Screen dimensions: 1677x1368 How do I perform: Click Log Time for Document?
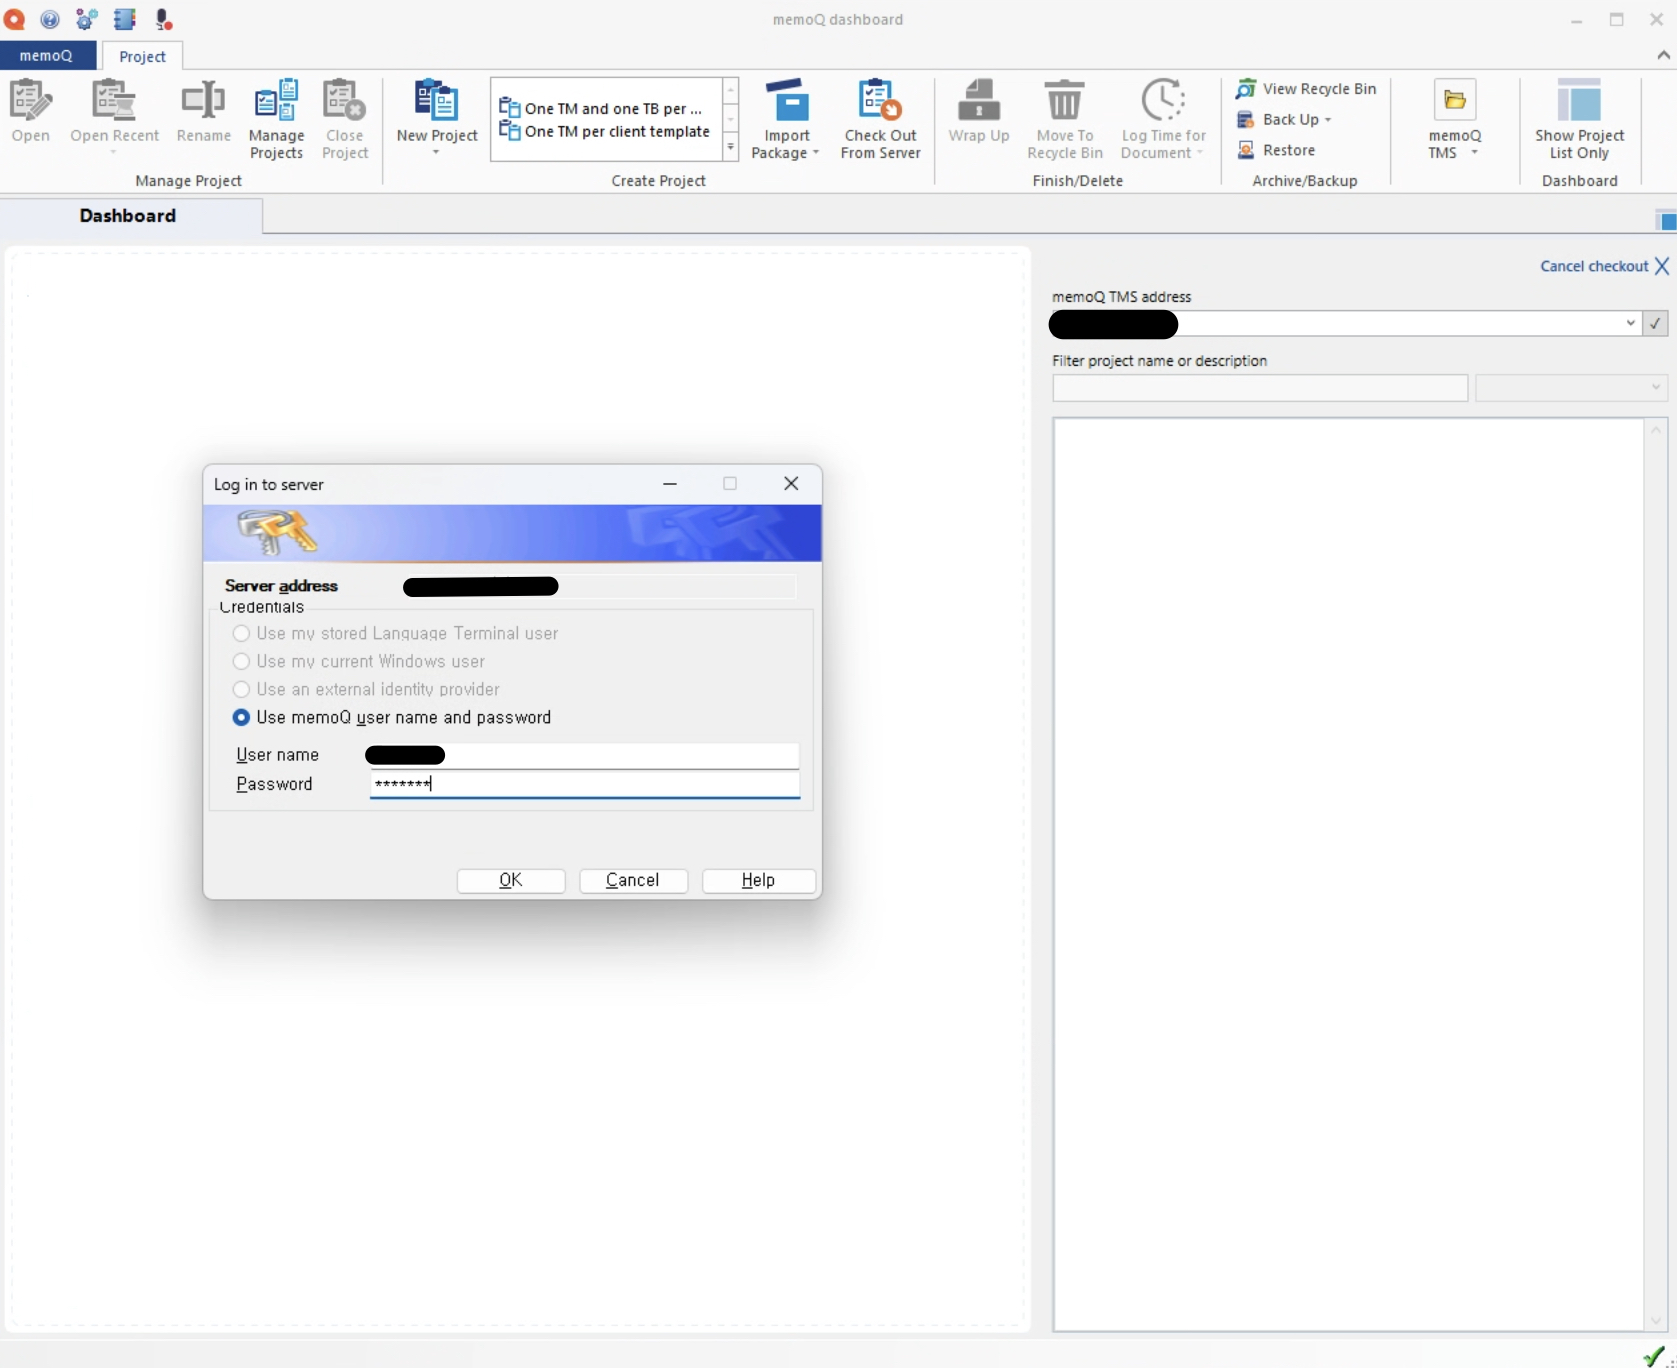click(1163, 119)
